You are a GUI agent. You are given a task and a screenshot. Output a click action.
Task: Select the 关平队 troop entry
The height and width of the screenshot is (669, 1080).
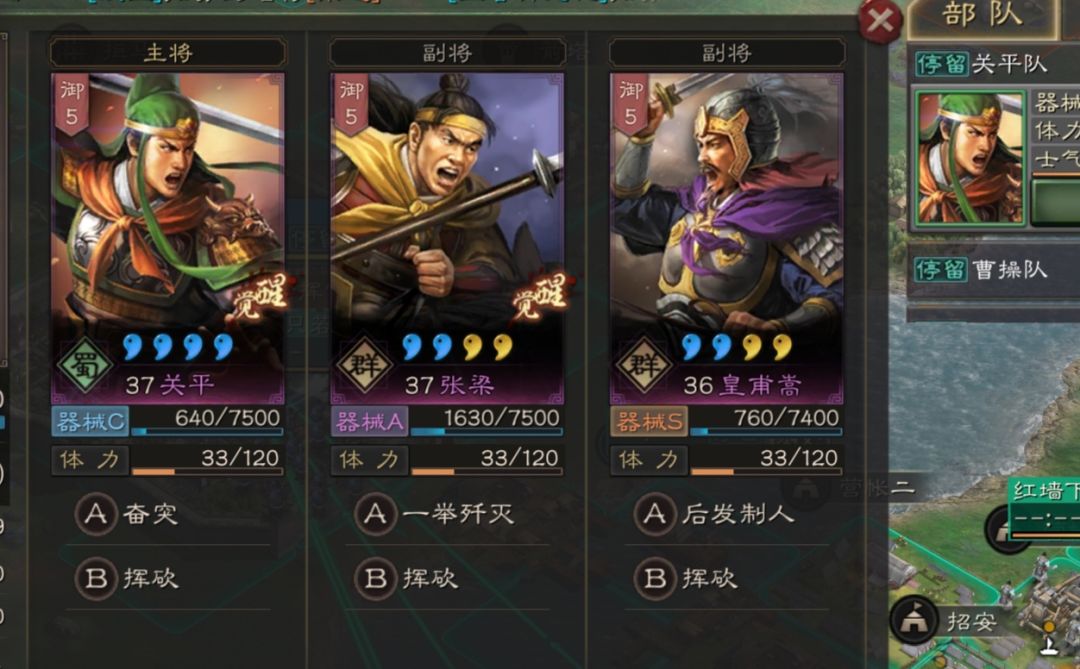(993, 65)
